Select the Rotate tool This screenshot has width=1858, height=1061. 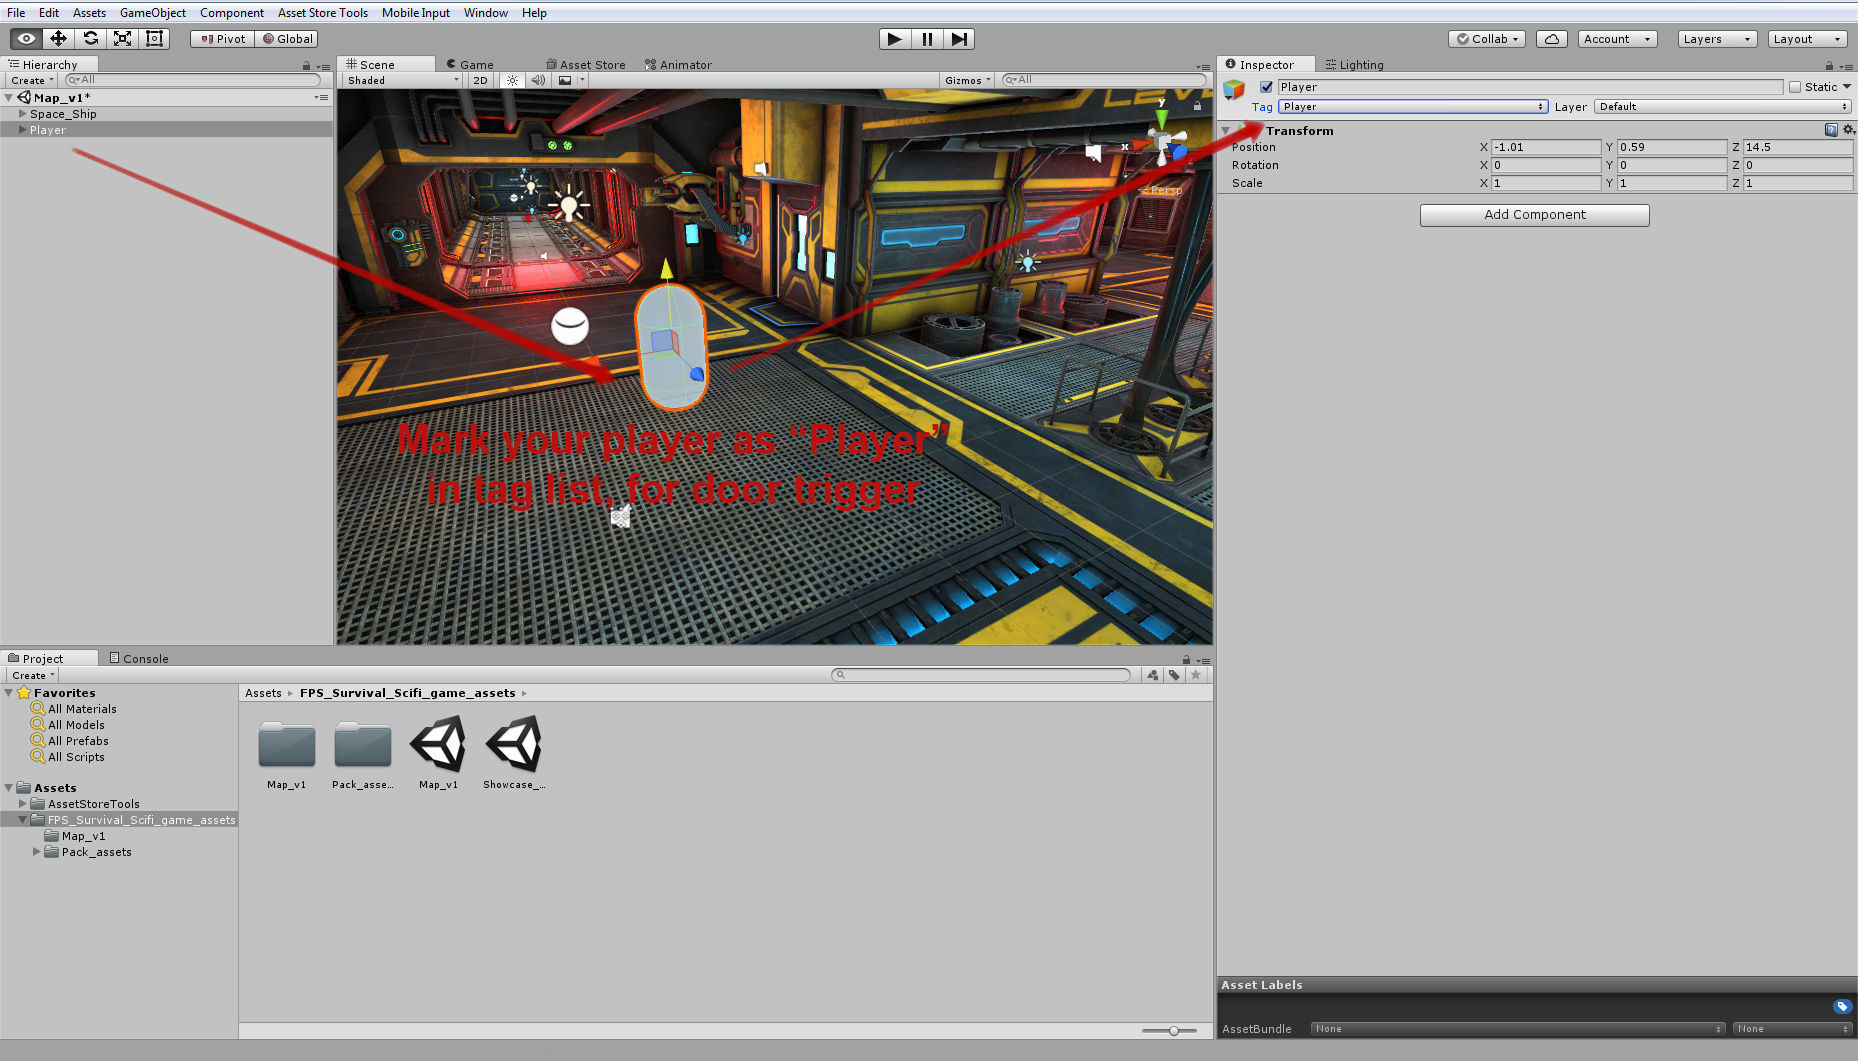[90, 39]
